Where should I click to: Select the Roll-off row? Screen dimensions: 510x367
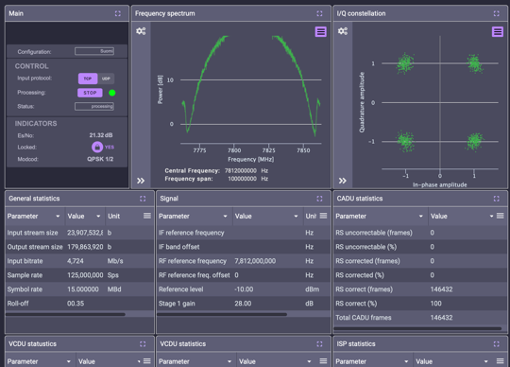pyautogui.click(x=80, y=304)
